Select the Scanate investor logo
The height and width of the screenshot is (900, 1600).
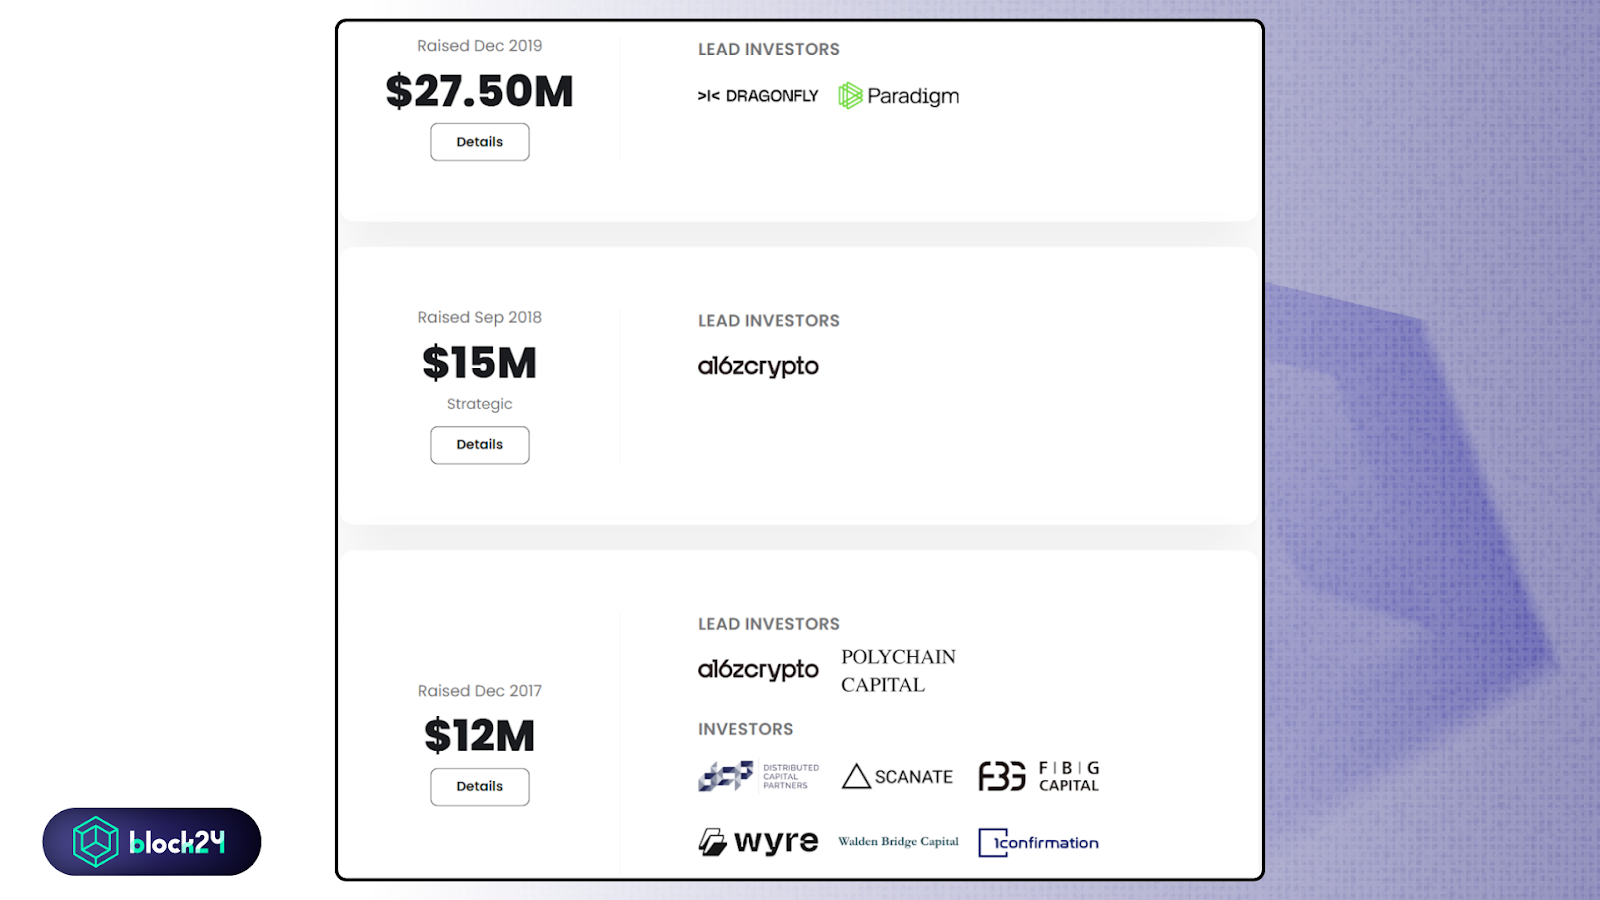(898, 776)
